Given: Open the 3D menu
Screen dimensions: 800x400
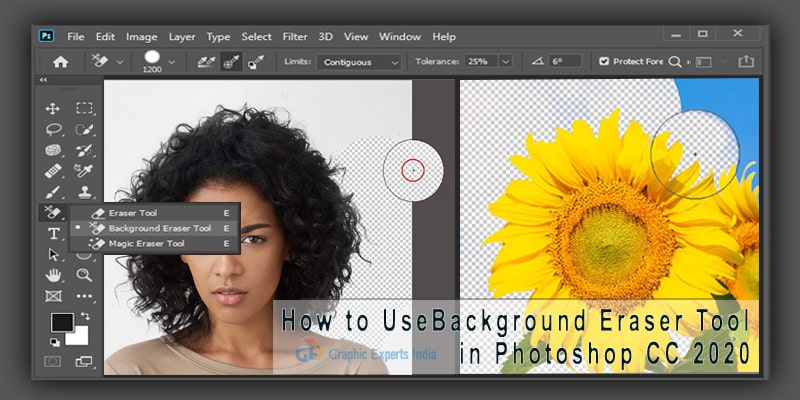Looking at the screenshot, I should (326, 37).
